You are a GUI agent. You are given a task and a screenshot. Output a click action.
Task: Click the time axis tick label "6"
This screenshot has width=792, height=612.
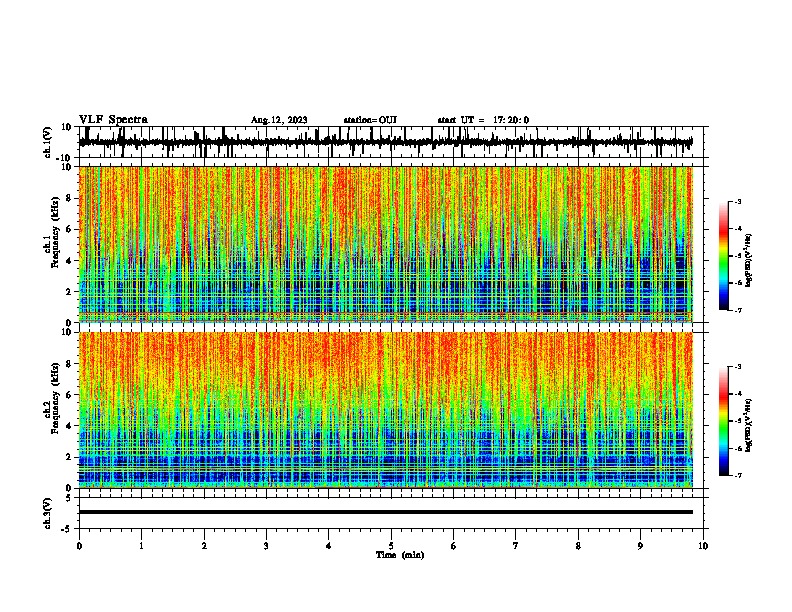[454, 546]
